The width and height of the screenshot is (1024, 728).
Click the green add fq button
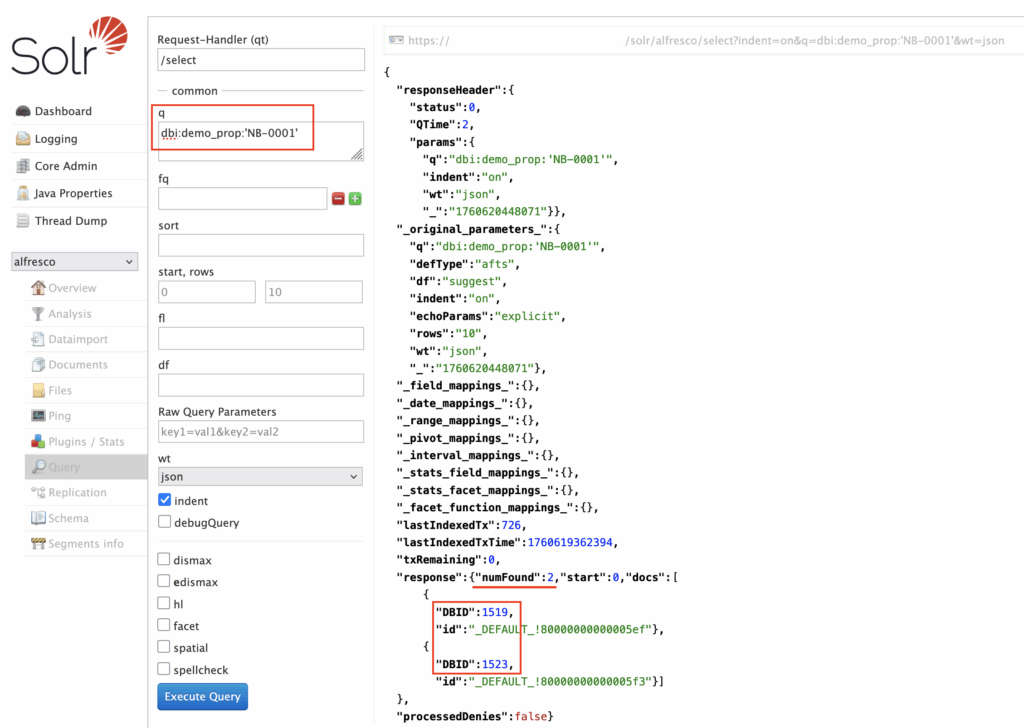[355, 199]
